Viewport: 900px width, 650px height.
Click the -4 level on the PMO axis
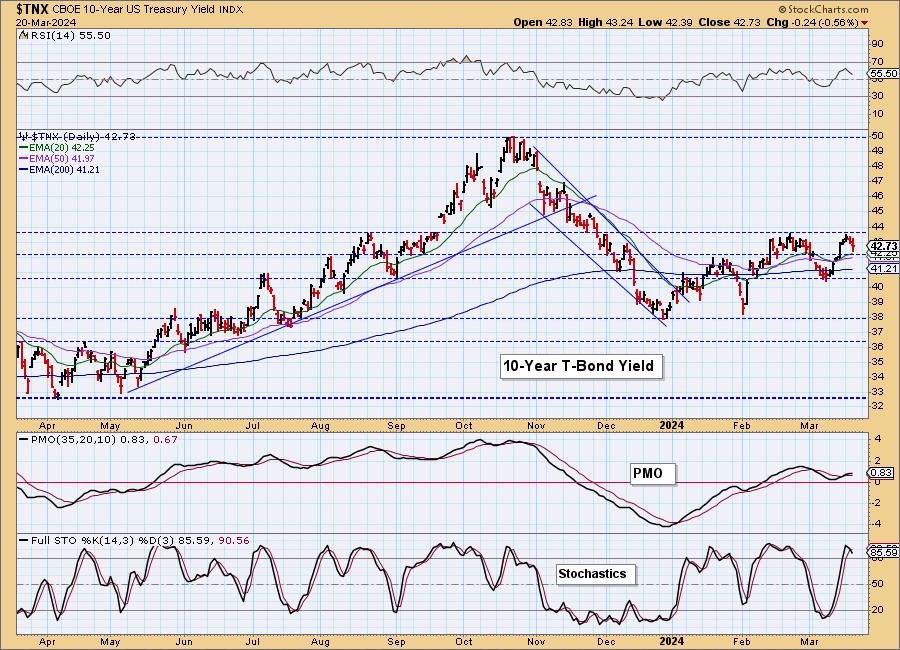point(877,524)
